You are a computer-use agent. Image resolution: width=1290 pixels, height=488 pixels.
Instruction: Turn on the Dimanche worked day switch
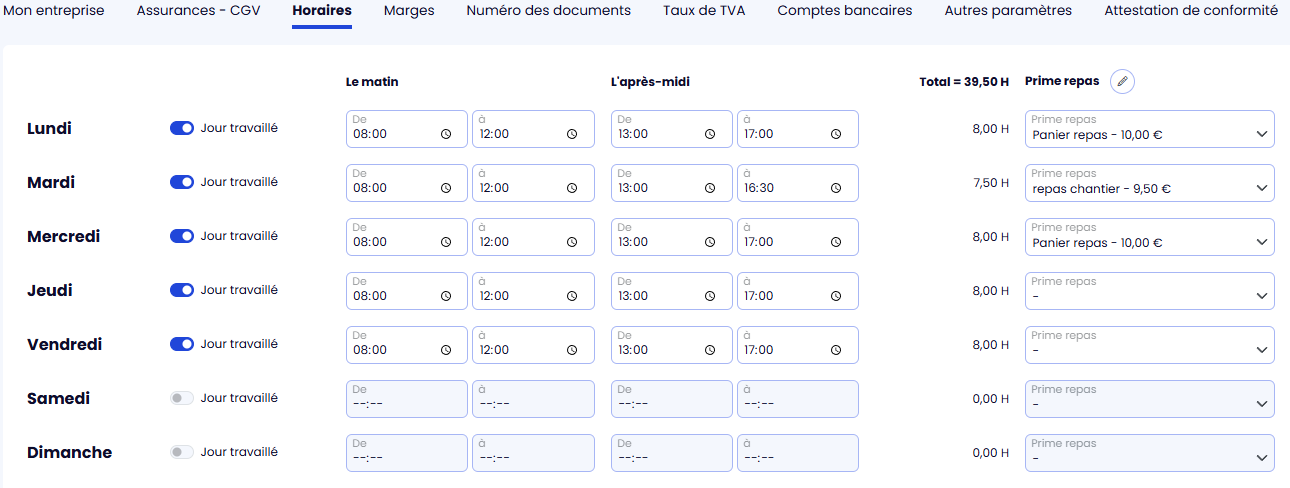pyautogui.click(x=182, y=452)
